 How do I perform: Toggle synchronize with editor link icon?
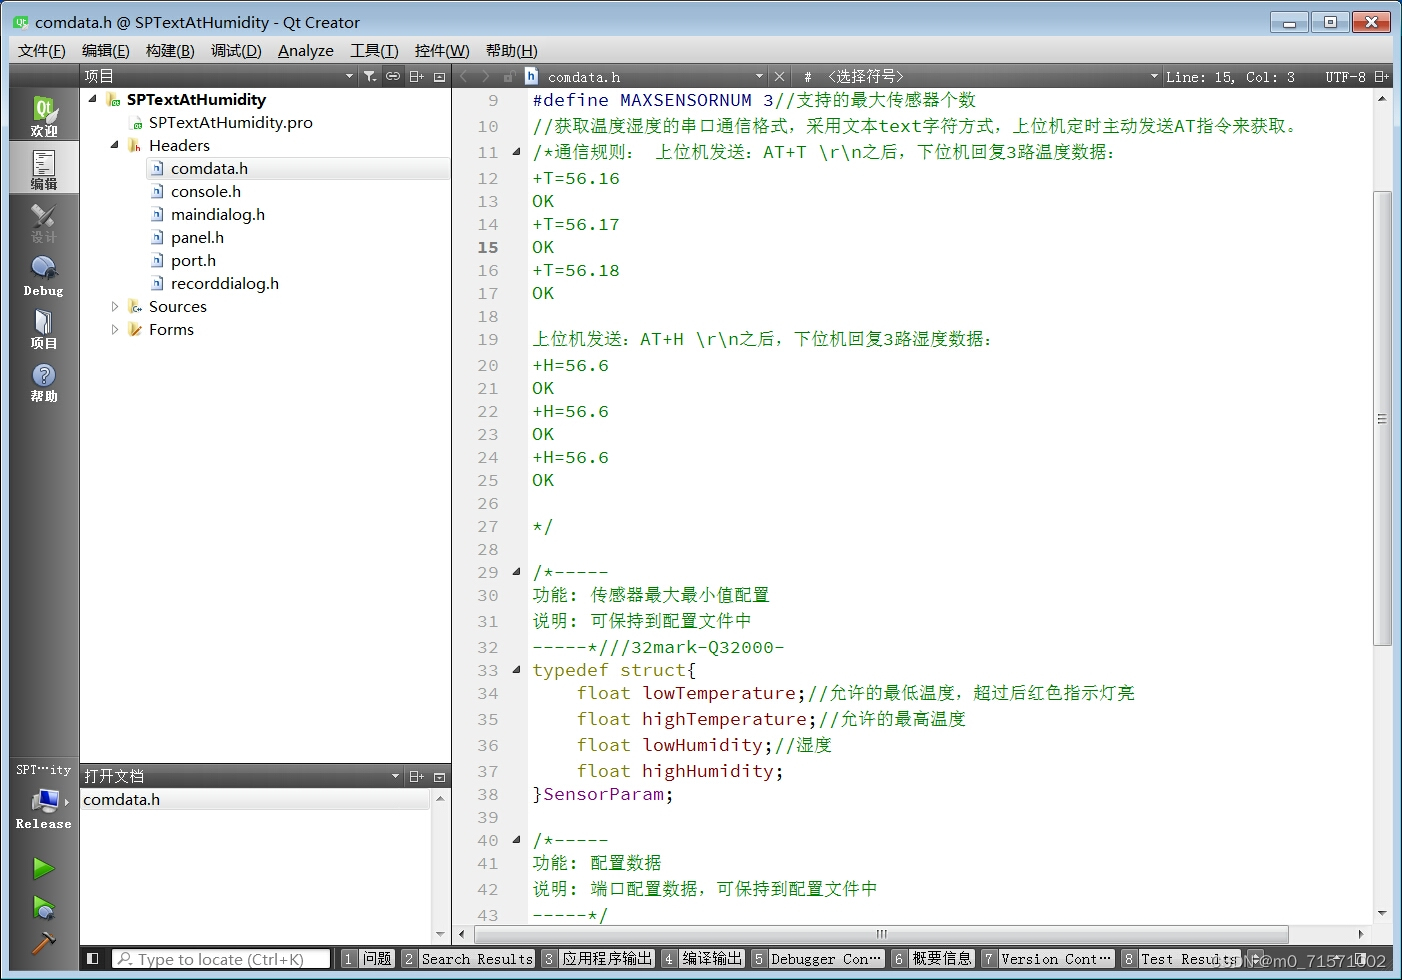(x=393, y=76)
